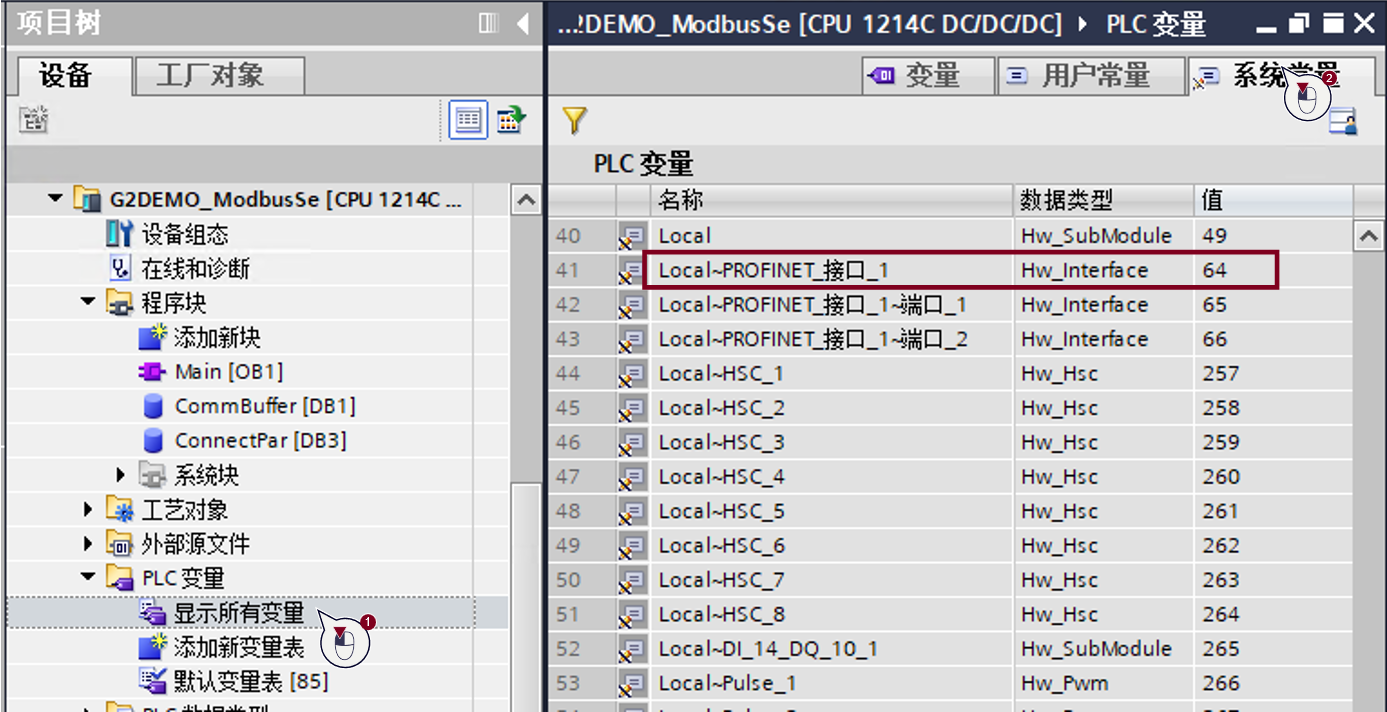This screenshot has width=1387, height=712.
Task: Expand the 系统块 folder
Action: (x=121, y=475)
